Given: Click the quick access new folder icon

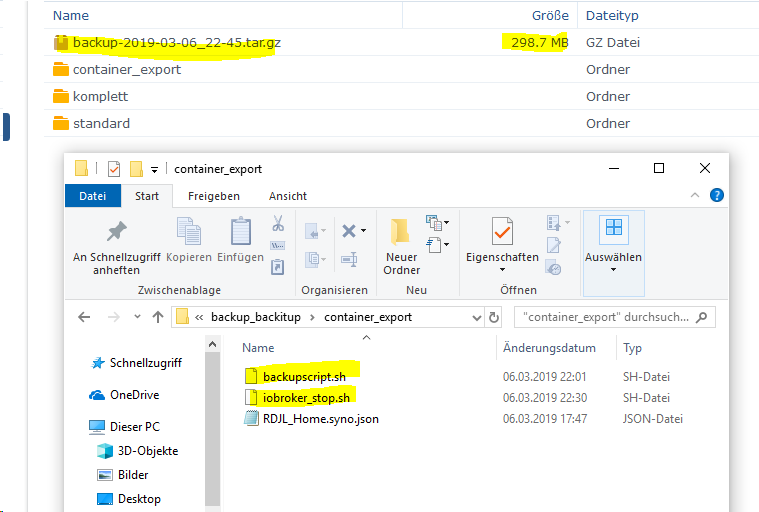Looking at the screenshot, I should tap(137, 169).
